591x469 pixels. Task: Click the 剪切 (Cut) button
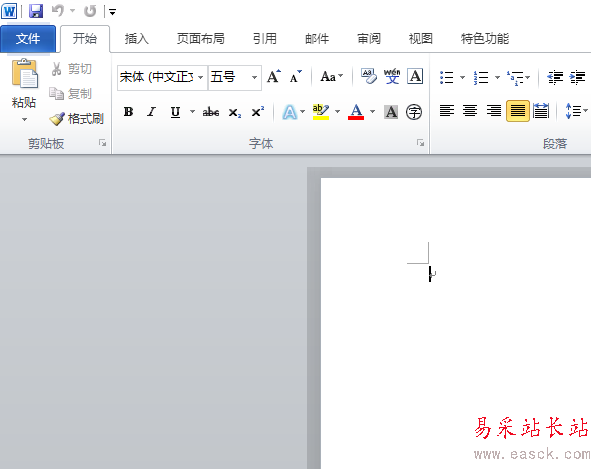72,69
